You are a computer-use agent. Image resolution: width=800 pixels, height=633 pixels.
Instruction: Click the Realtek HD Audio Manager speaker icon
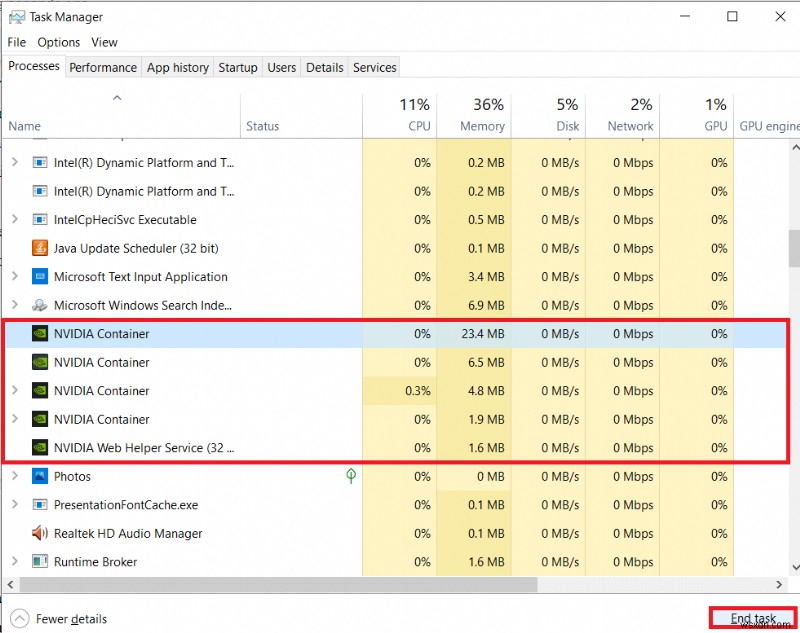point(40,533)
